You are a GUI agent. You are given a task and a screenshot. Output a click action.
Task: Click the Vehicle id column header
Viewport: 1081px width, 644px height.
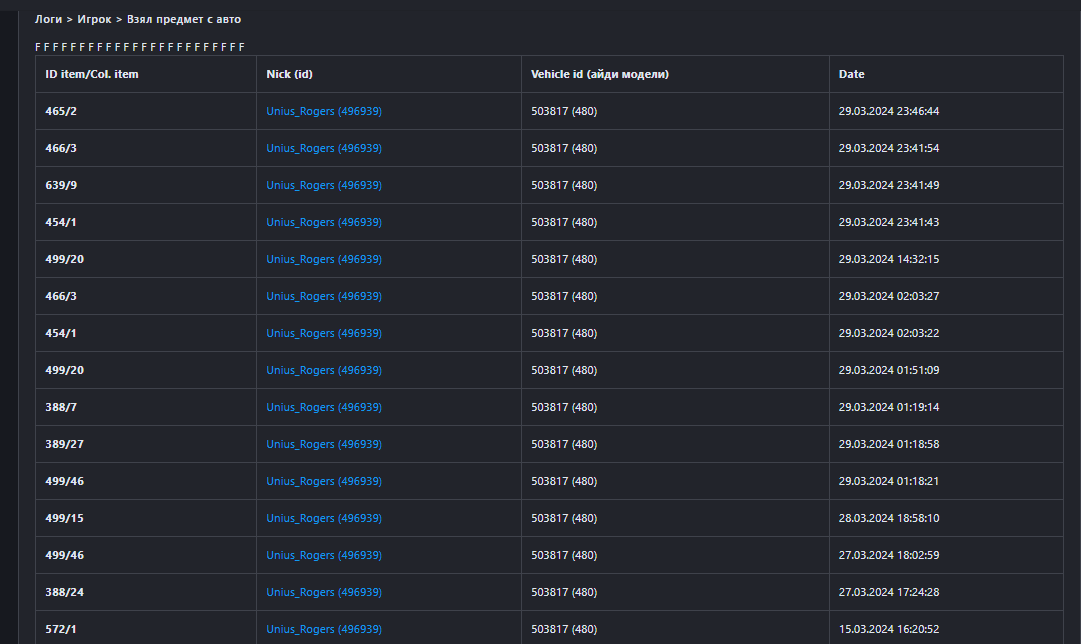coord(599,74)
